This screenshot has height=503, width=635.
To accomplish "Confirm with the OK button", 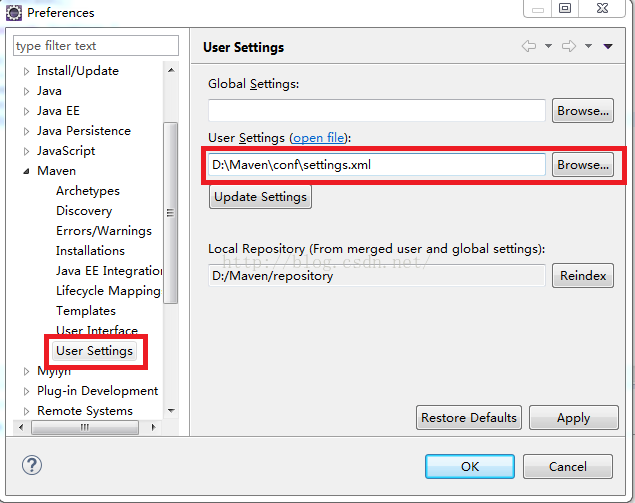I will tap(470, 467).
